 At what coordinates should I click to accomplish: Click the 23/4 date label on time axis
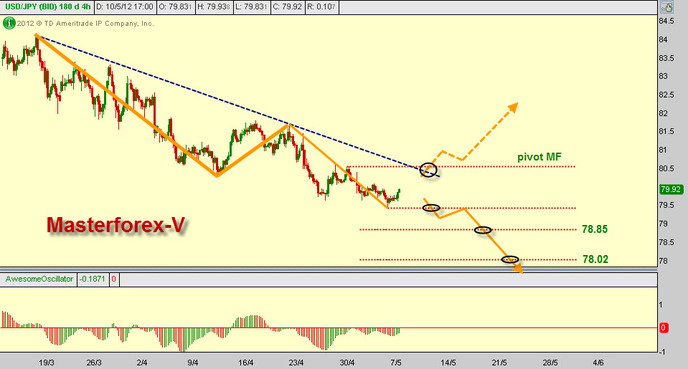click(x=296, y=363)
